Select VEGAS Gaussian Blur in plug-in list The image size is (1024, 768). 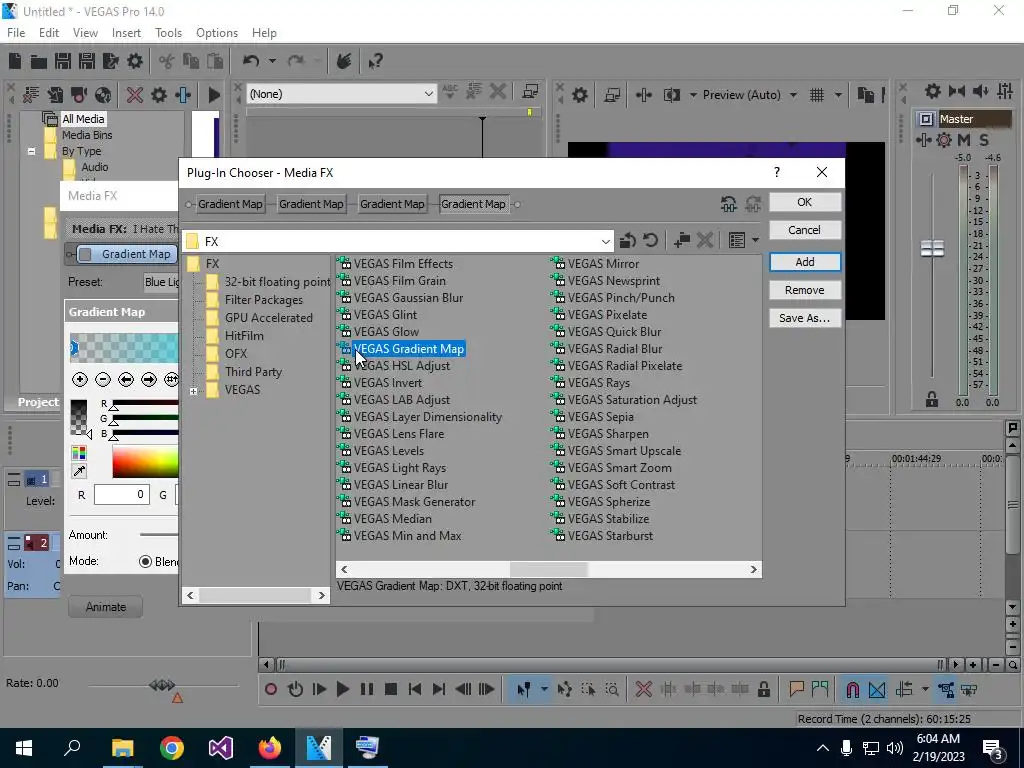click(x=408, y=298)
